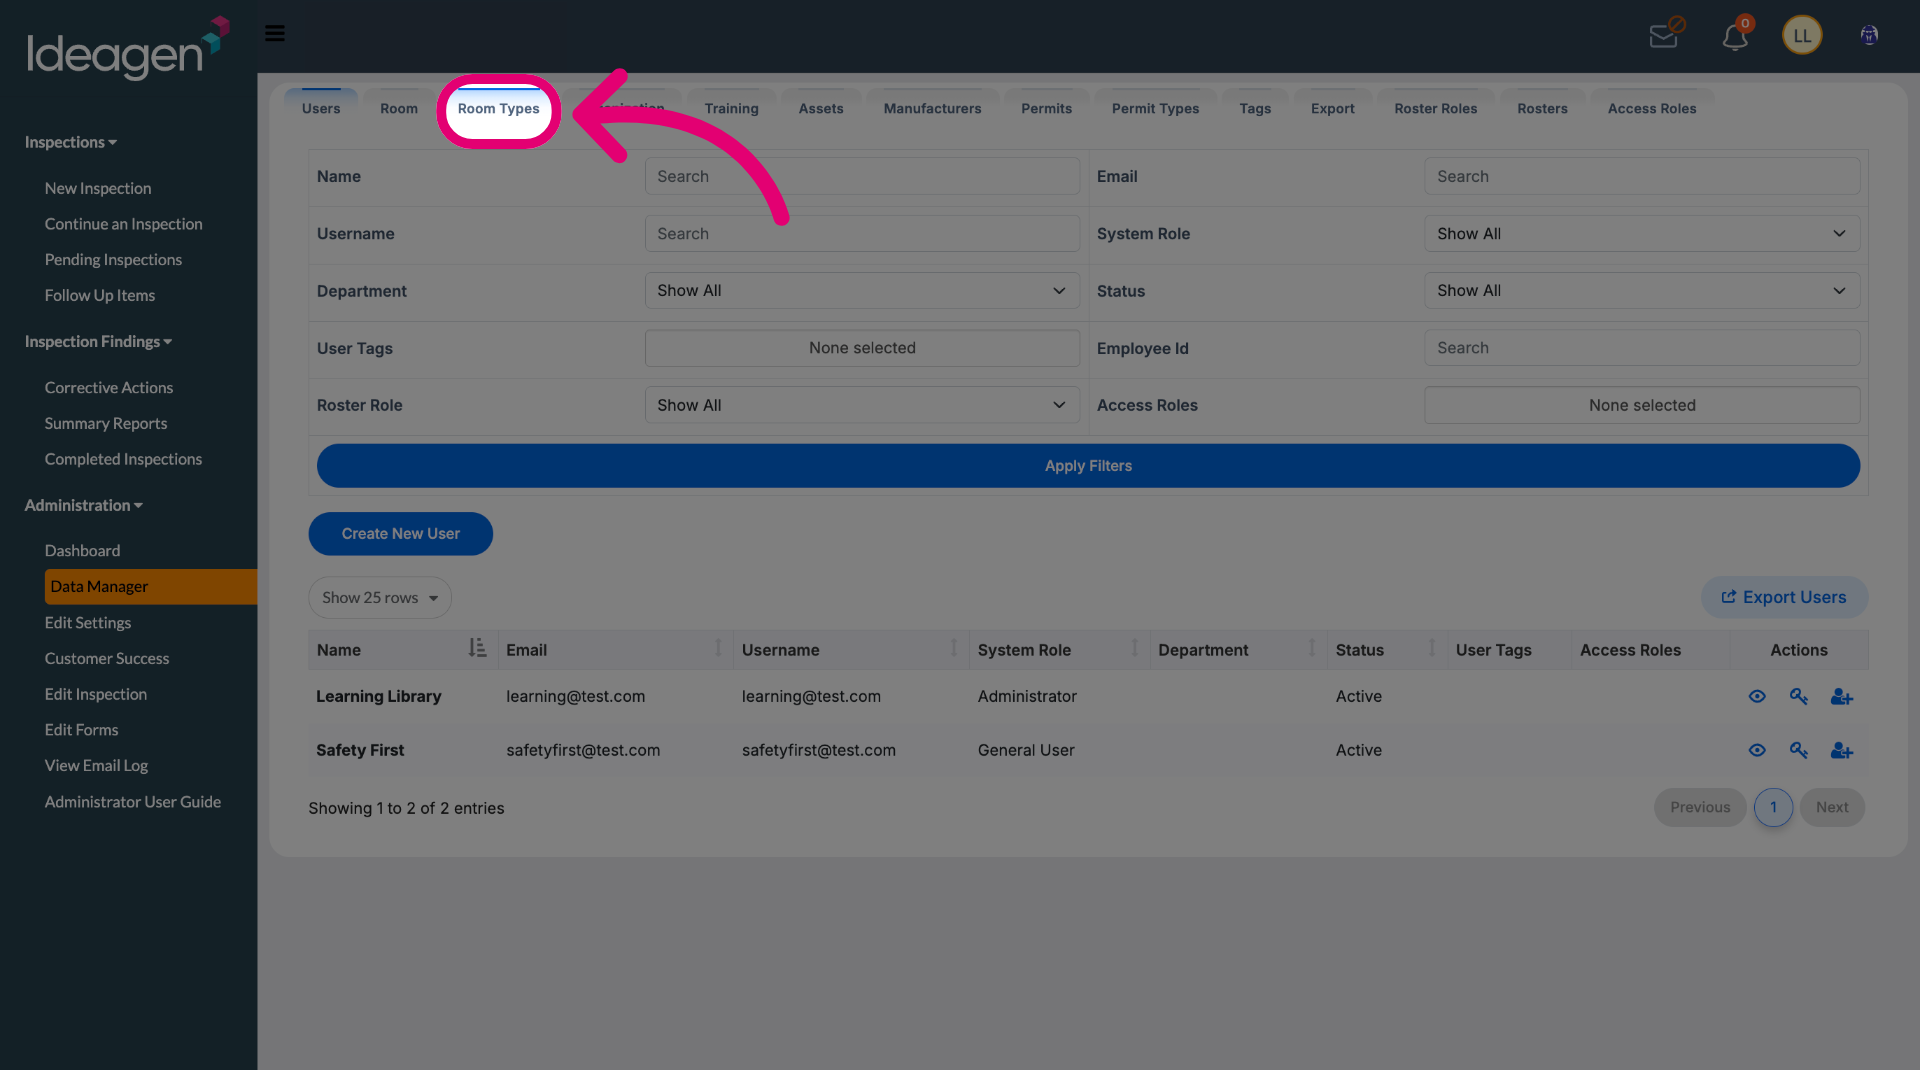
Task: Click add-user icon for Learning Library
Action: pyautogui.click(x=1842, y=697)
